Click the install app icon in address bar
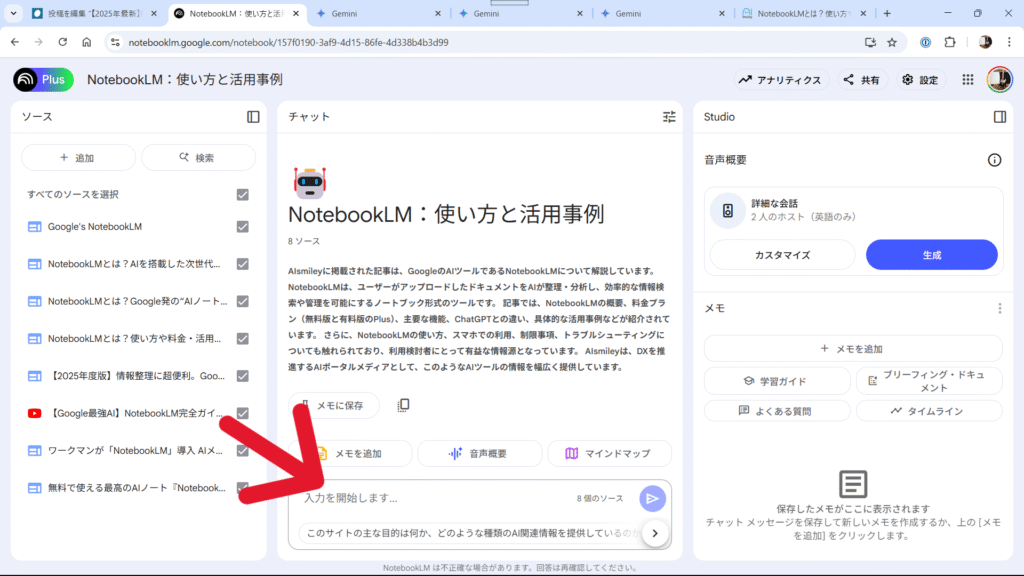The image size is (1024, 576). pos(870,42)
